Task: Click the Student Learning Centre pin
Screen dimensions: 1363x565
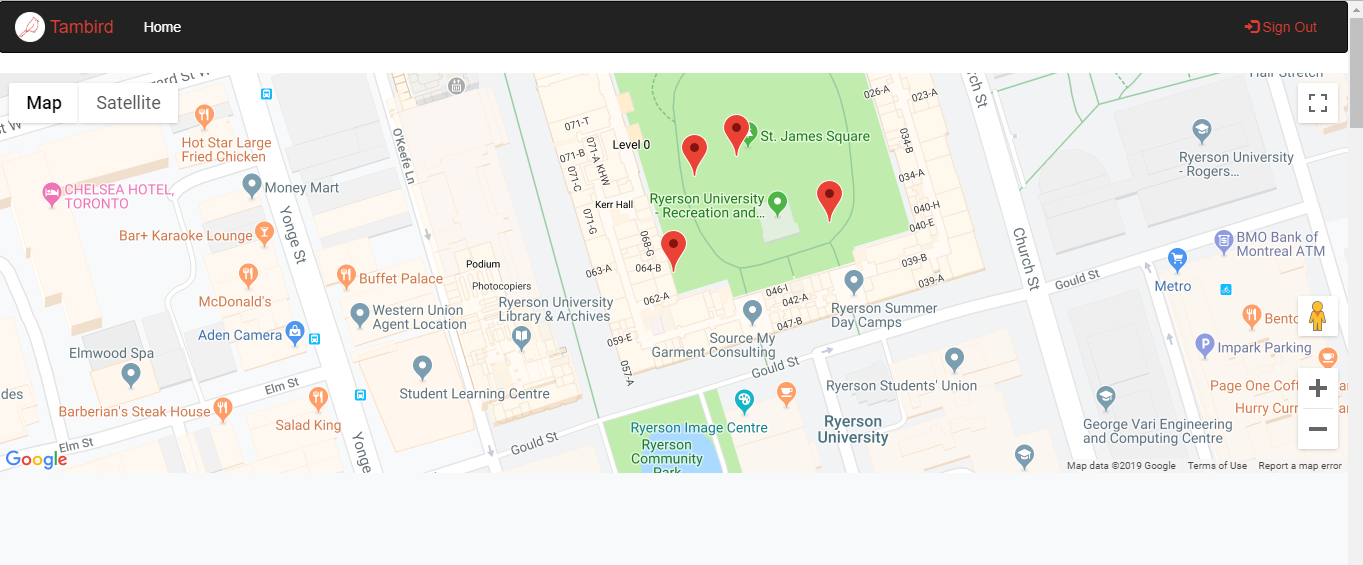Action: pos(422,368)
